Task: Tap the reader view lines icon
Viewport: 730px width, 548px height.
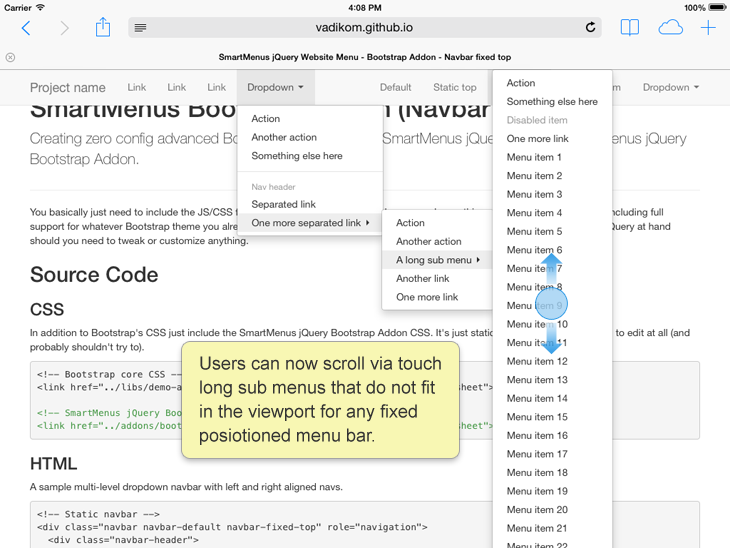Action: pos(140,28)
